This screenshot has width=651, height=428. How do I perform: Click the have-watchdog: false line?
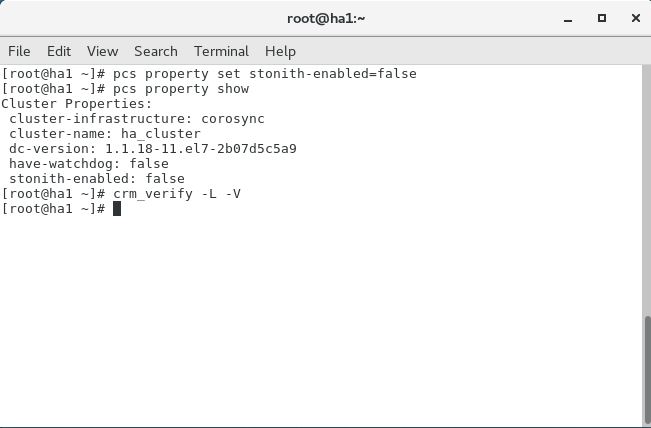coord(89,164)
